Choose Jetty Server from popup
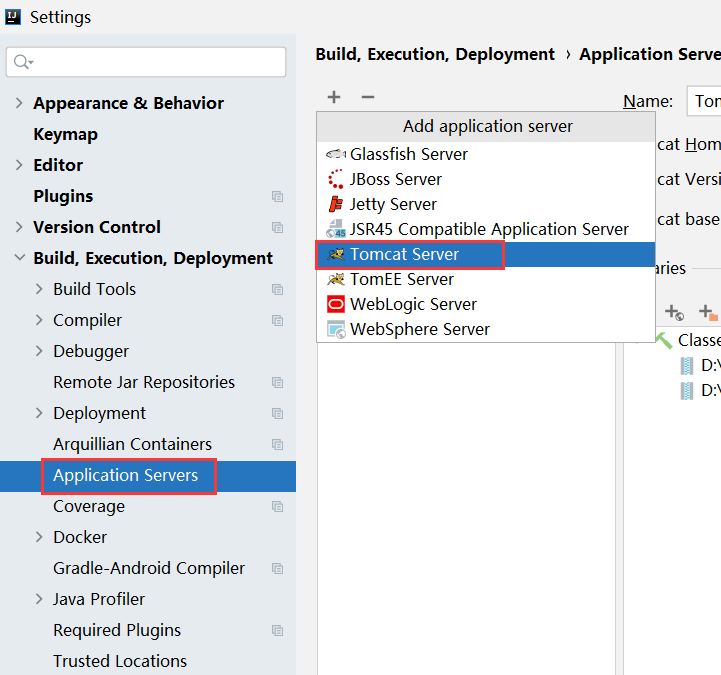The height and width of the screenshot is (675, 721). 486,204
